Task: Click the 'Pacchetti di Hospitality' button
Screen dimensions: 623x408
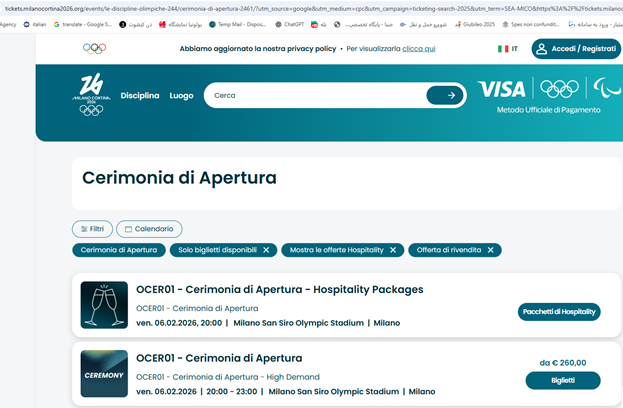Action: coord(559,312)
